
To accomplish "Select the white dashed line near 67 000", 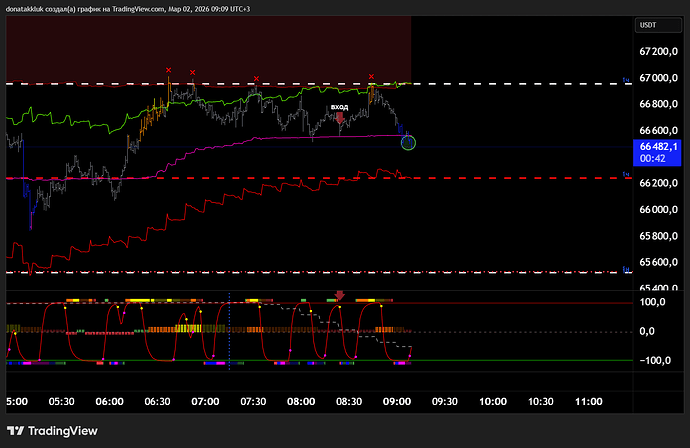I will (x=500, y=84).
